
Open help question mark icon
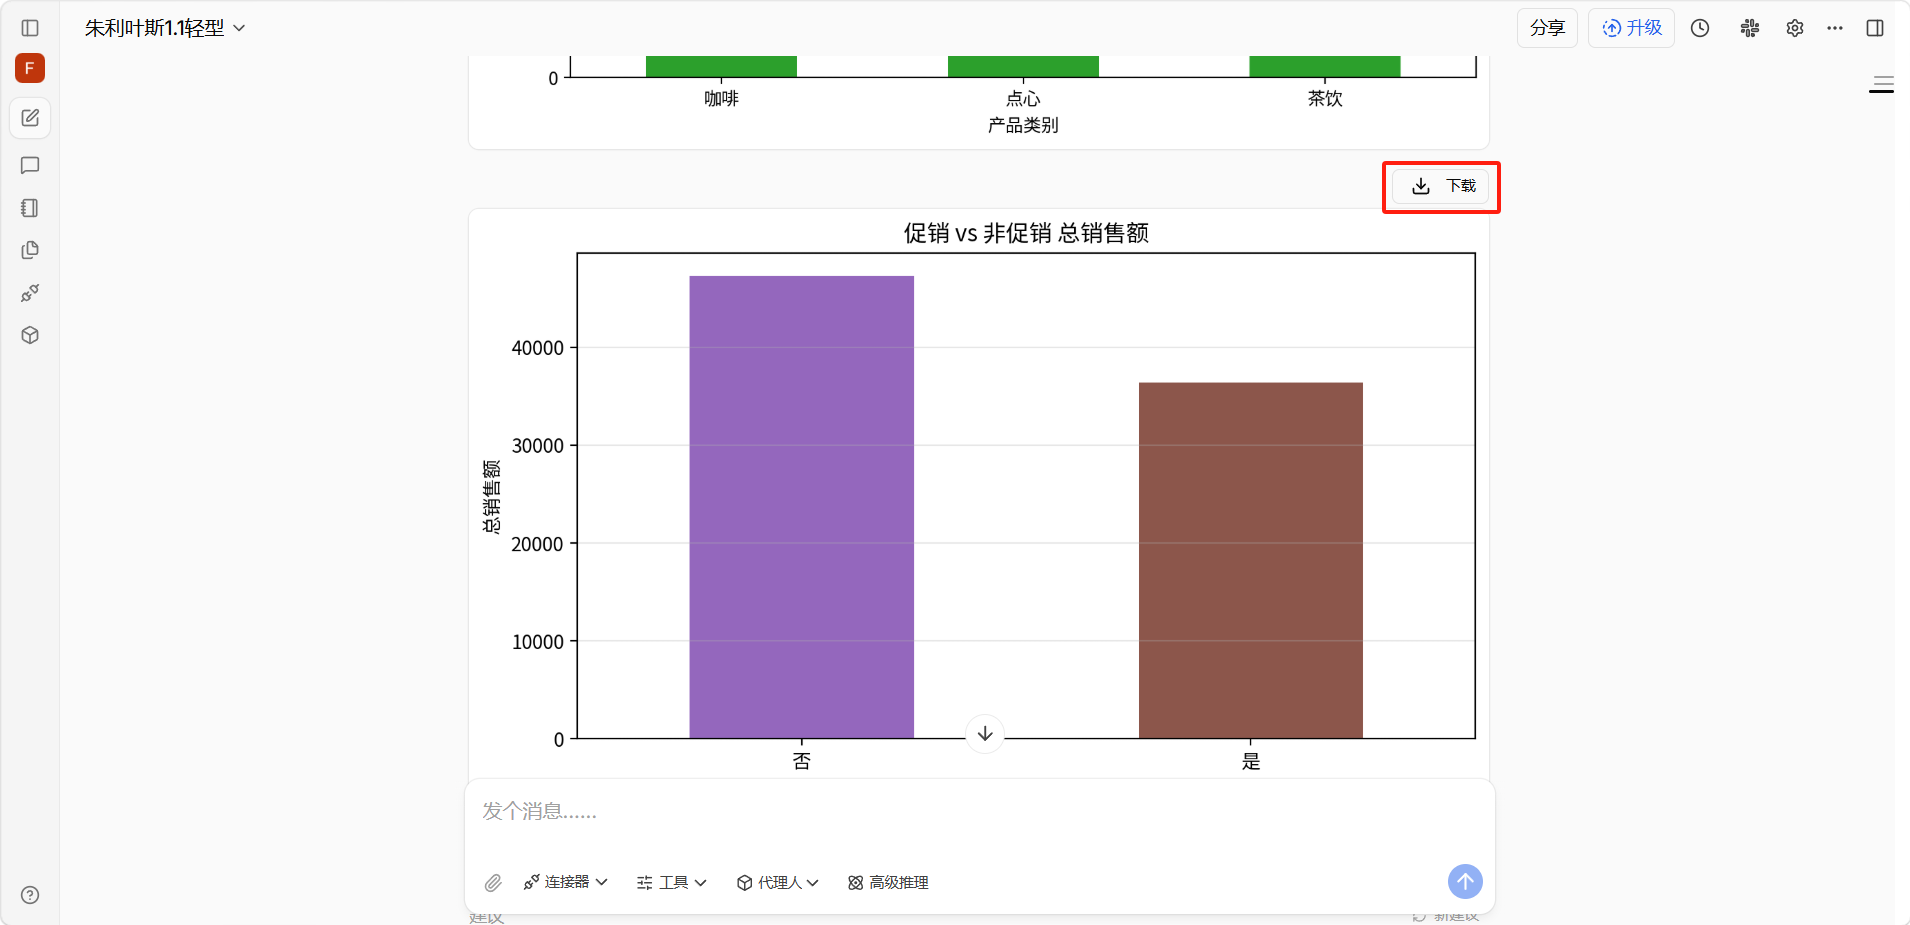[30, 895]
